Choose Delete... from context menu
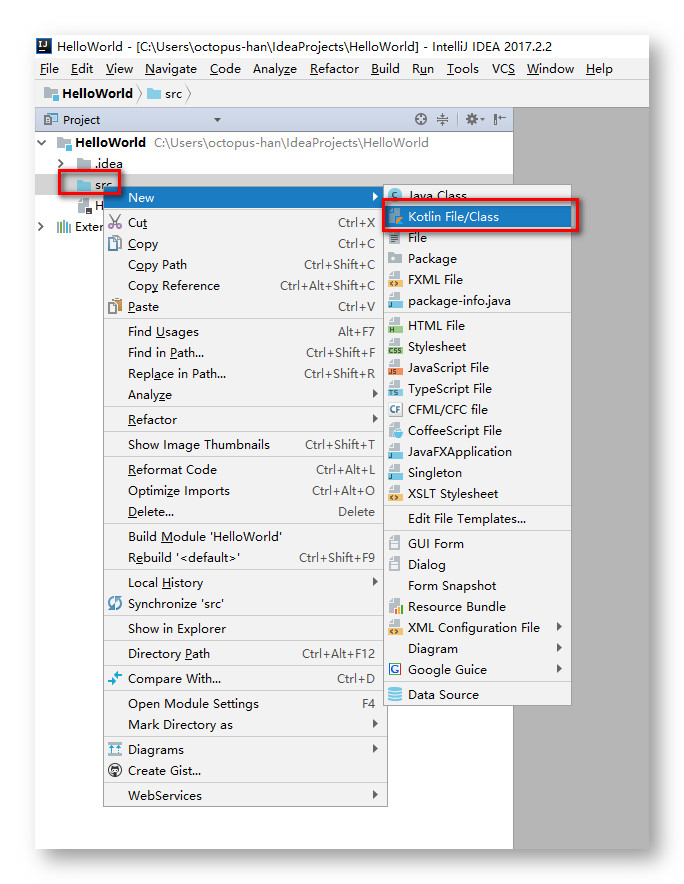 pos(244,511)
